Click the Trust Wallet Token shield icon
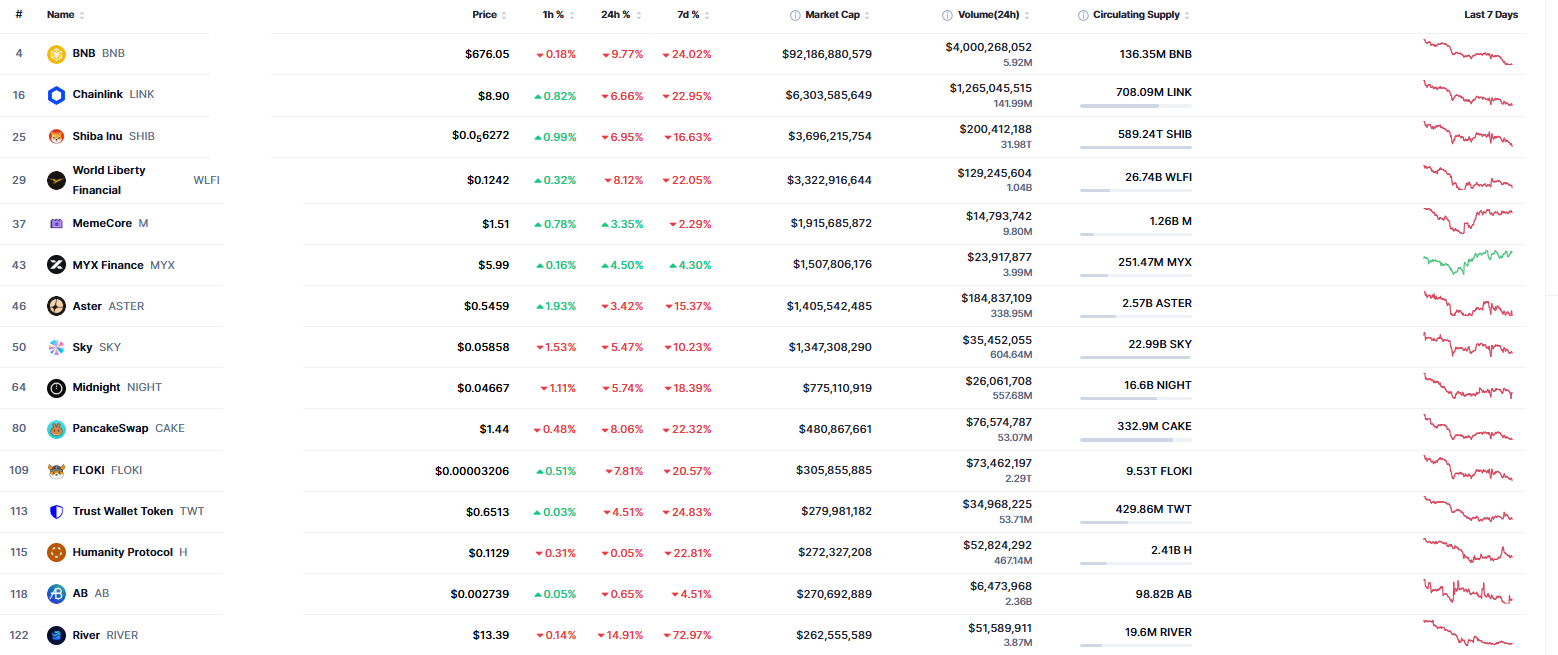 tap(56, 512)
